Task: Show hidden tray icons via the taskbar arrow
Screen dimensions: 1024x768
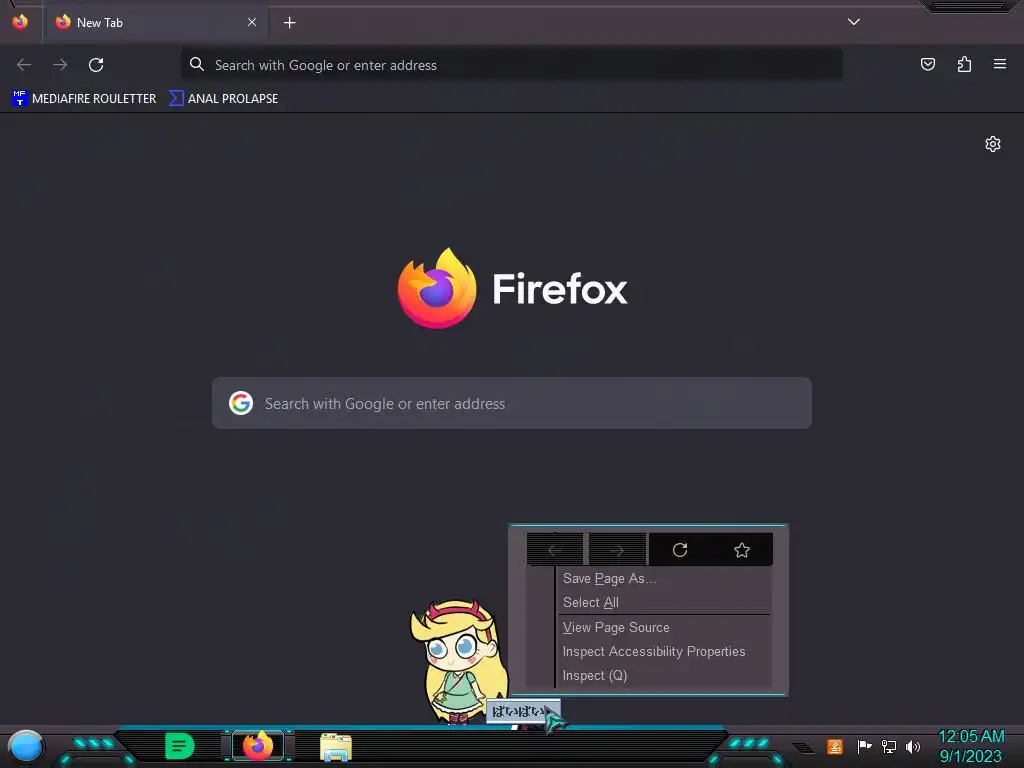Action: click(803, 748)
